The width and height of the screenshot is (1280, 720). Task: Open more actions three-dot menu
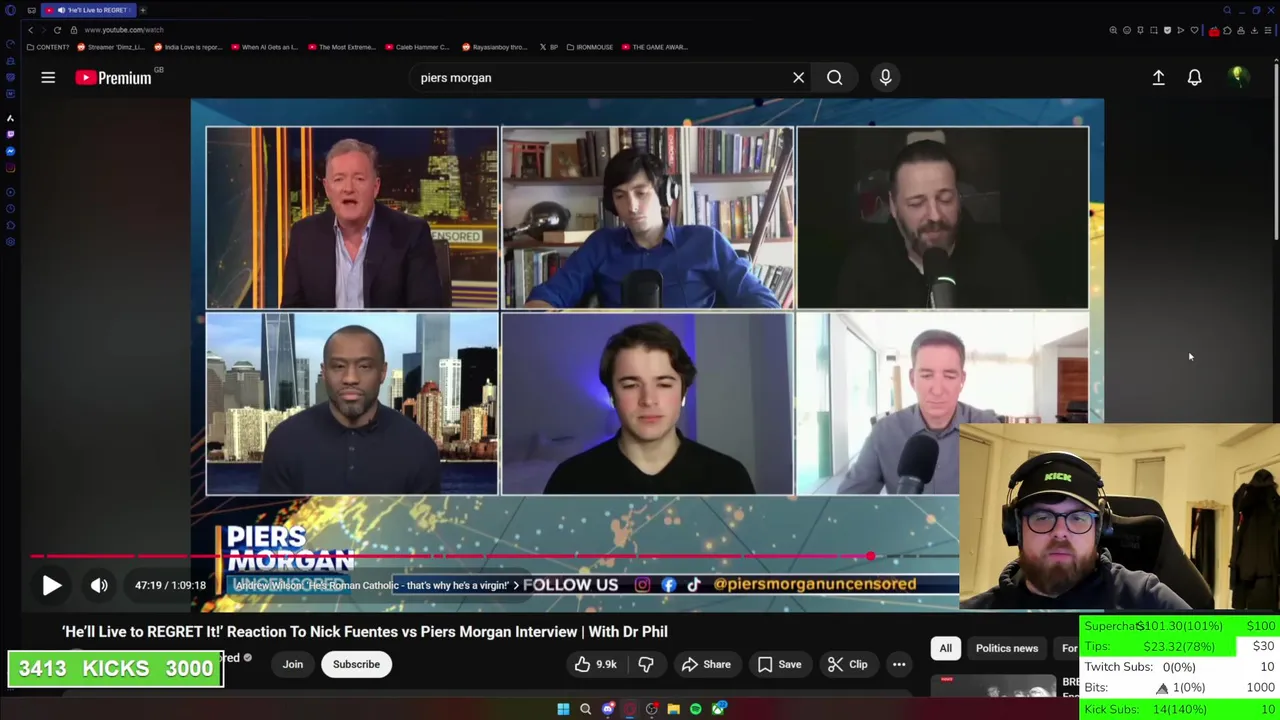pos(899,664)
